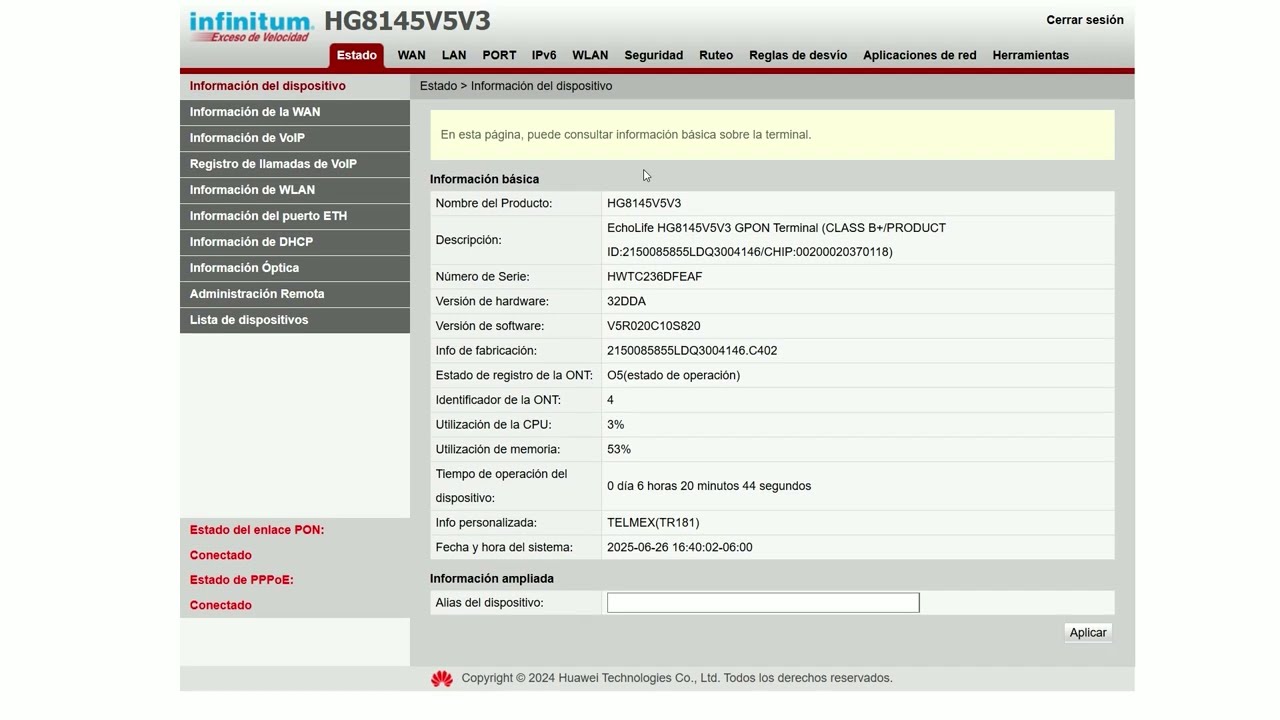Click software version V5R020C10S820
The height and width of the screenshot is (720, 1280).
(654, 326)
